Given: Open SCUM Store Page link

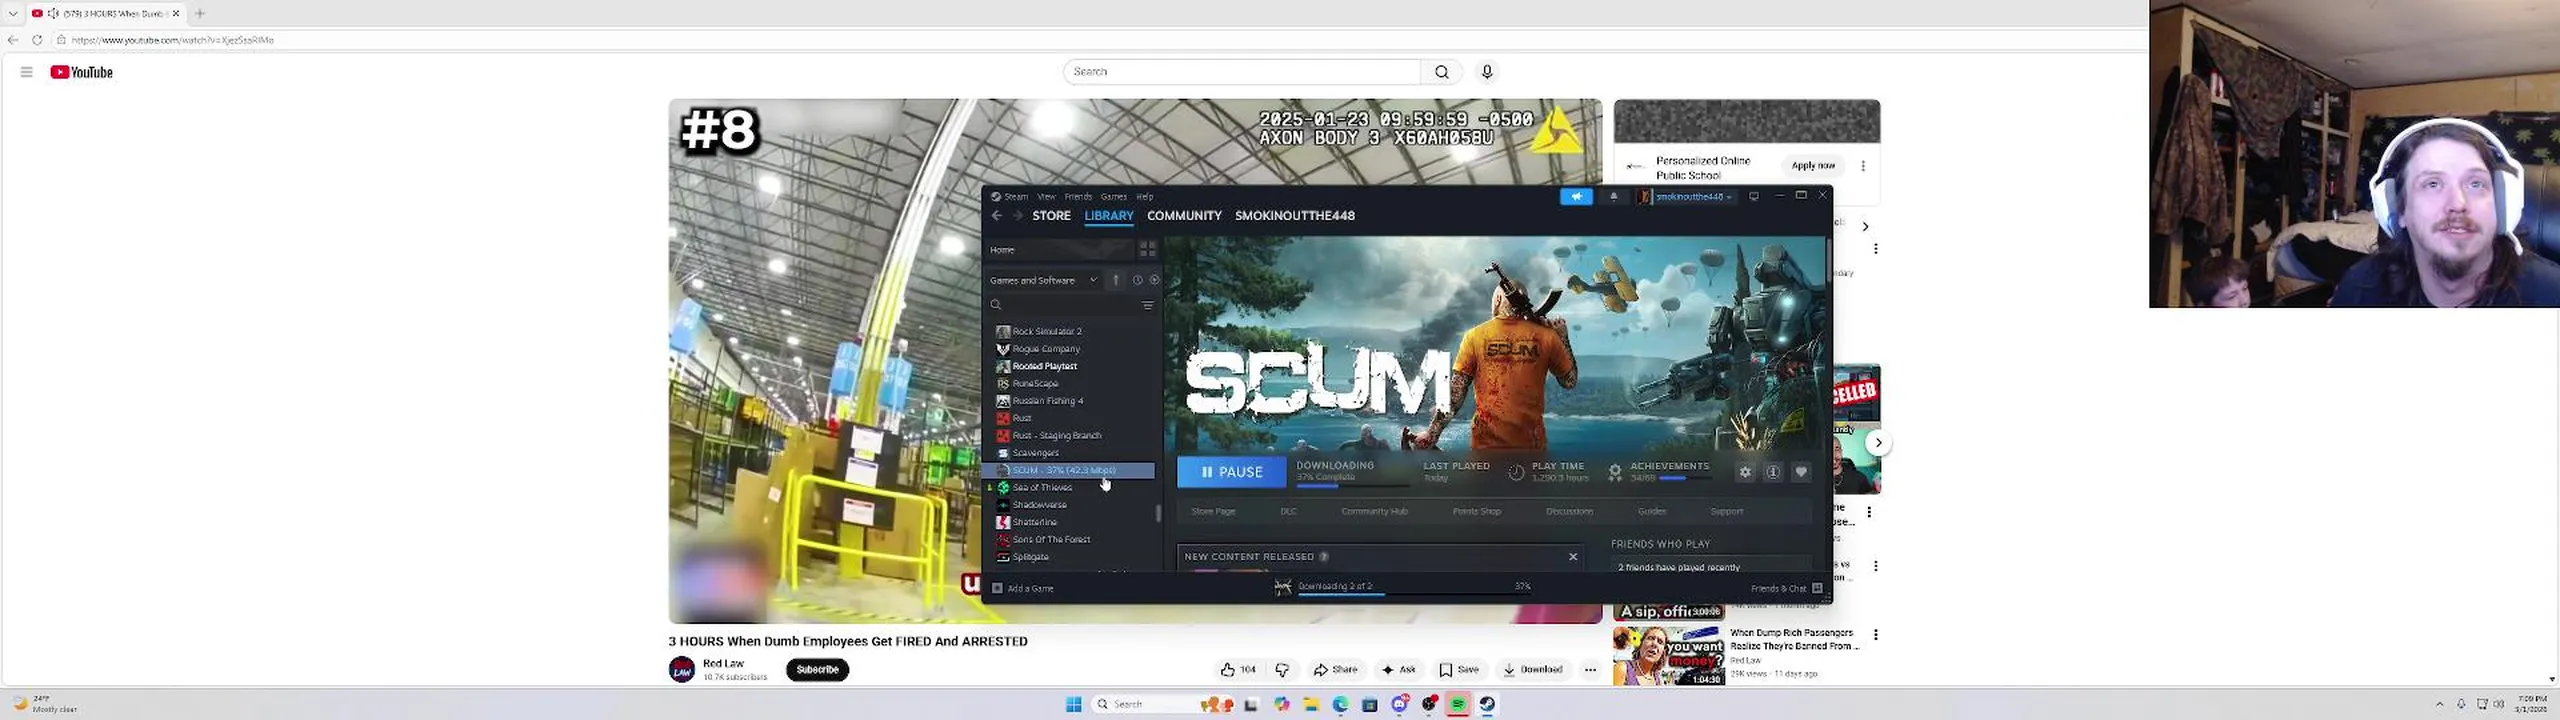Looking at the screenshot, I should 1213,511.
